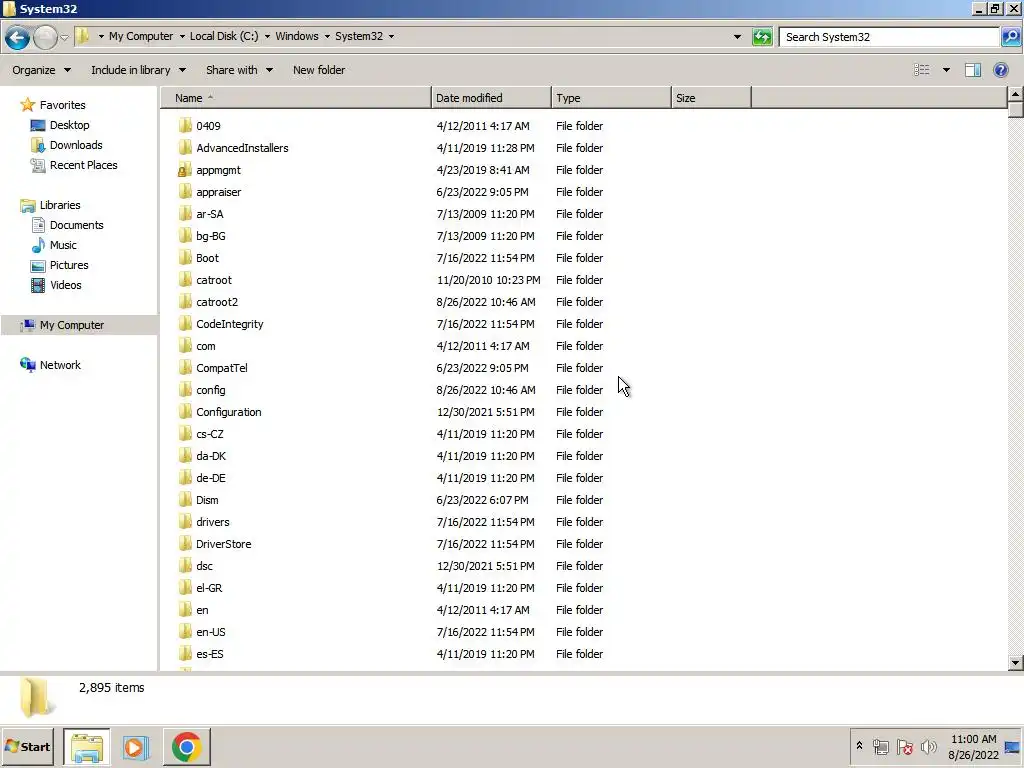
Task: Click the Start button
Action: tap(27, 746)
